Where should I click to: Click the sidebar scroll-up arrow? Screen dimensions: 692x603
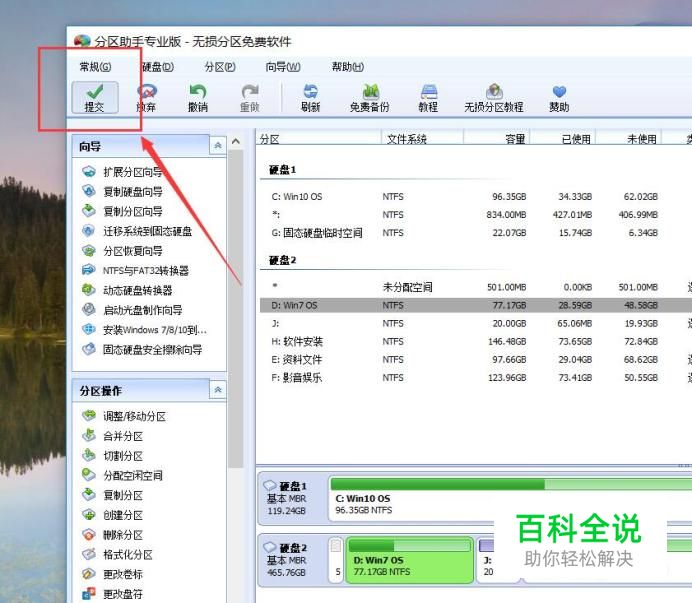tap(236, 142)
